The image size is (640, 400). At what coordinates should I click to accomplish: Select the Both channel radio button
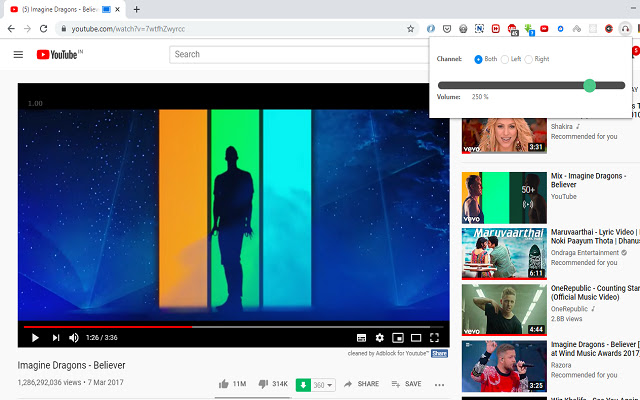[x=478, y=59]
